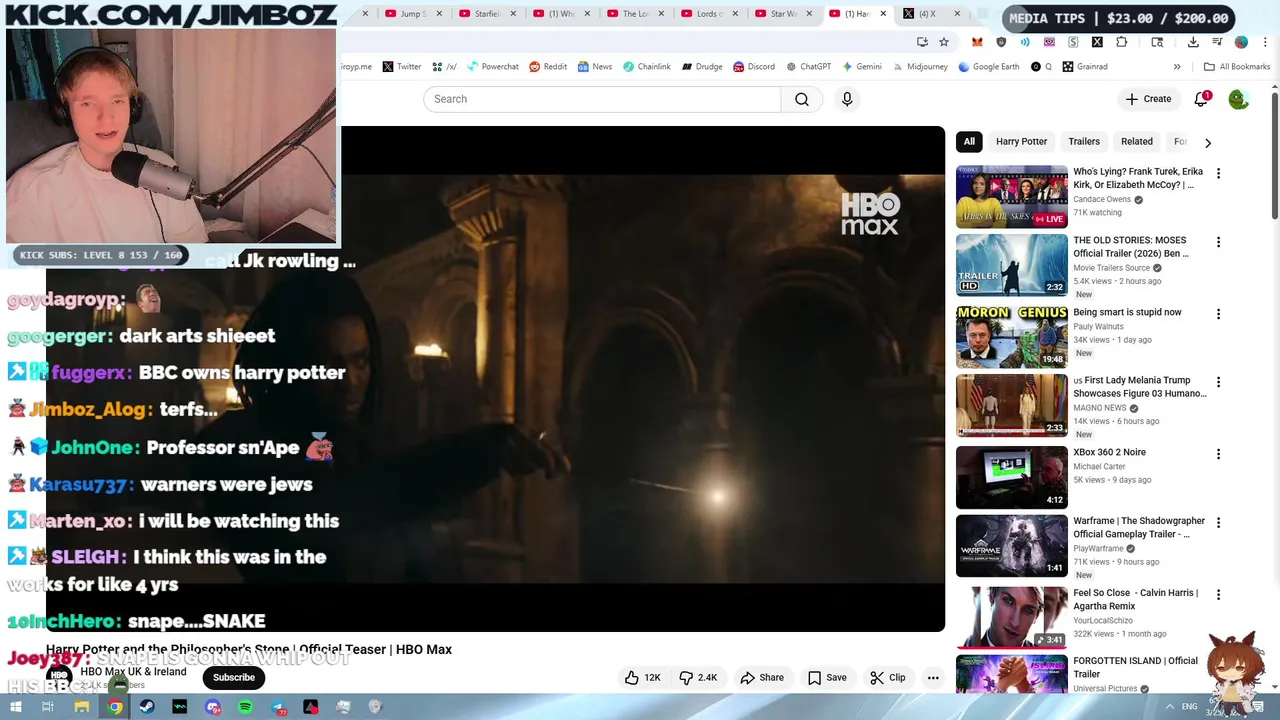Open Create menu button
The height and width of the screenshot is (720, 1280).
pos(1148,99)
